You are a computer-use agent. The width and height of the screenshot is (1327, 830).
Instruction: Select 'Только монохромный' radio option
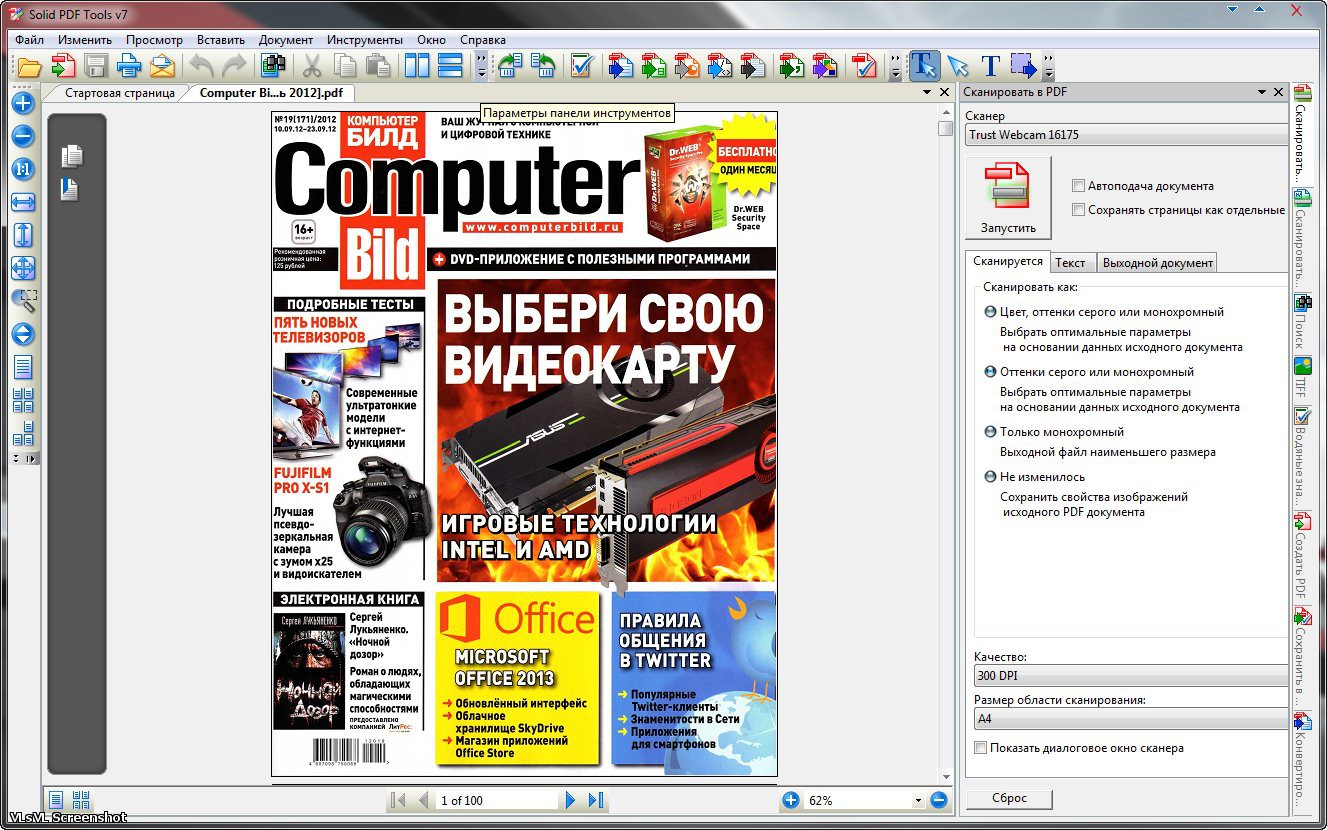click(990, 432)
